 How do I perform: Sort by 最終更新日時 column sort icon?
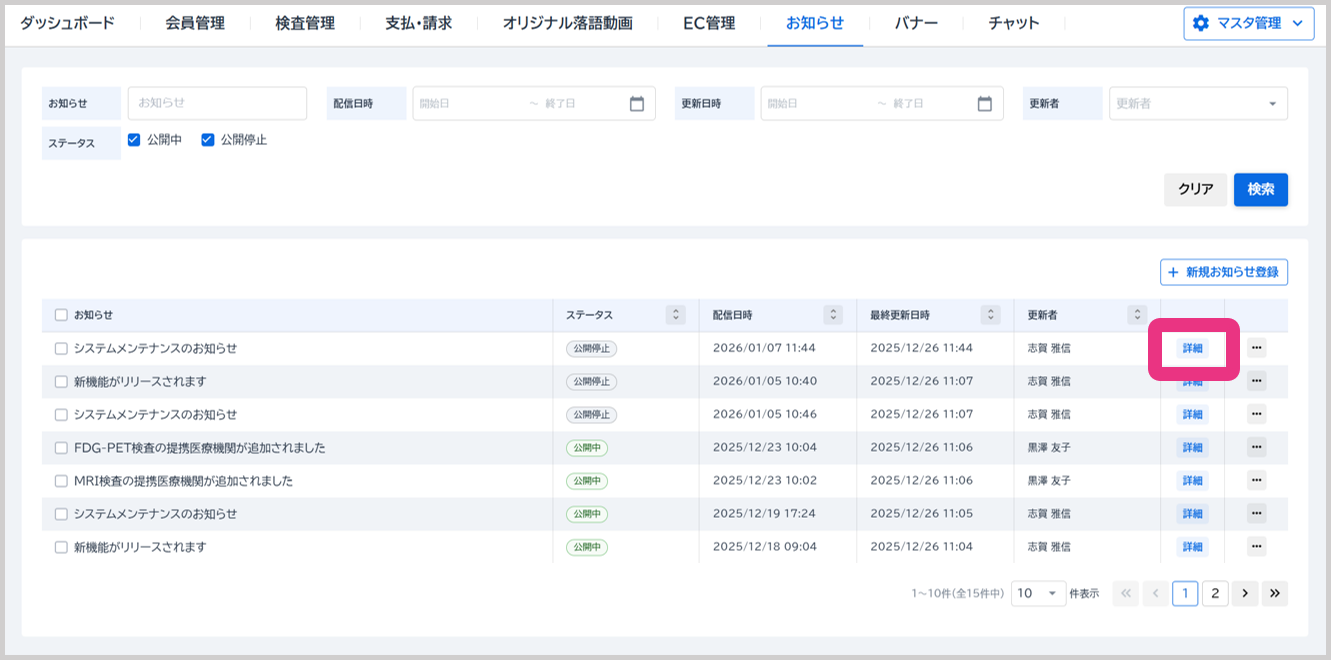pos(990,315)
